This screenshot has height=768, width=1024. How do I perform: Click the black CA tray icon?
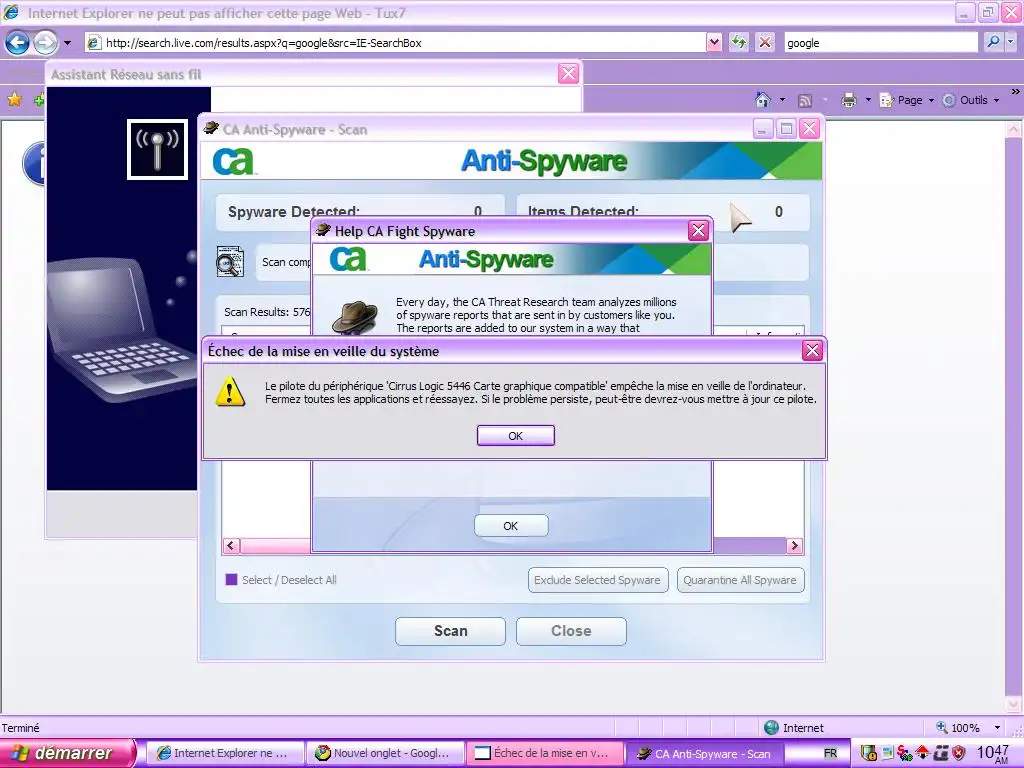(940, 753)
